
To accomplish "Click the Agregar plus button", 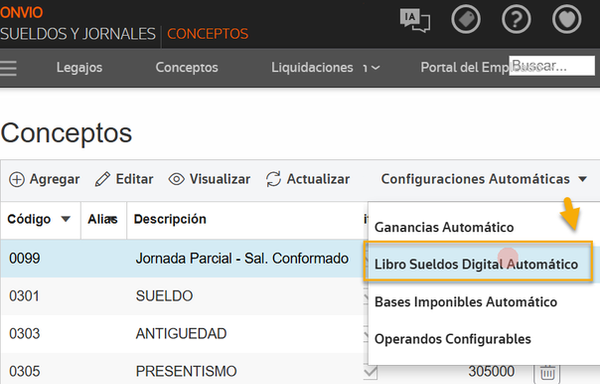I will (x=44, y=179).
